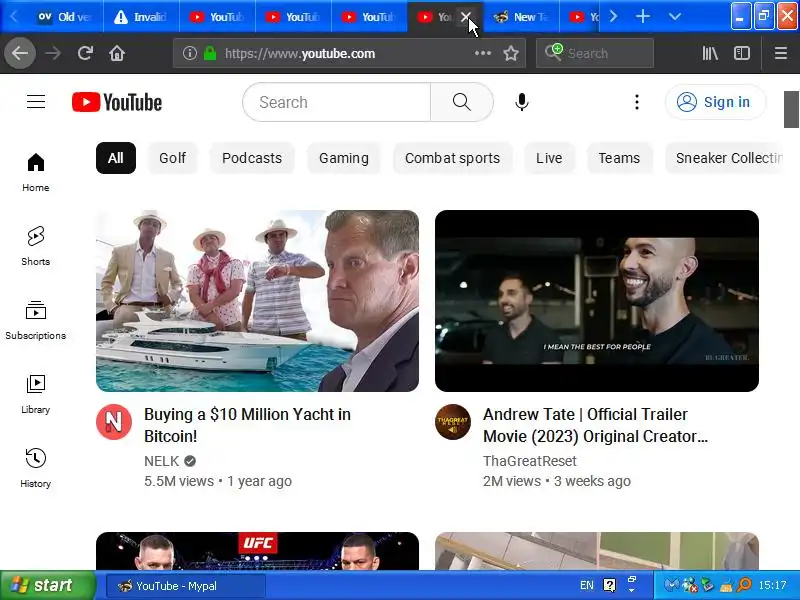Open the Andrew Tate trailer thumbnail

[596, 301]
